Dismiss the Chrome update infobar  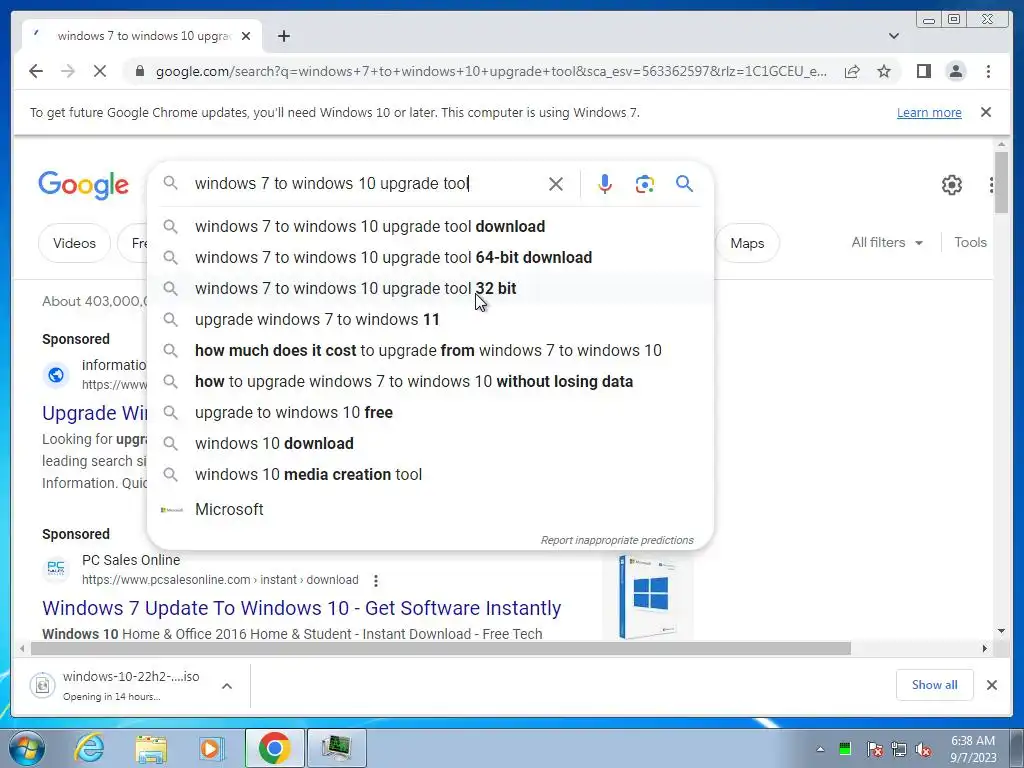point(985,112)
